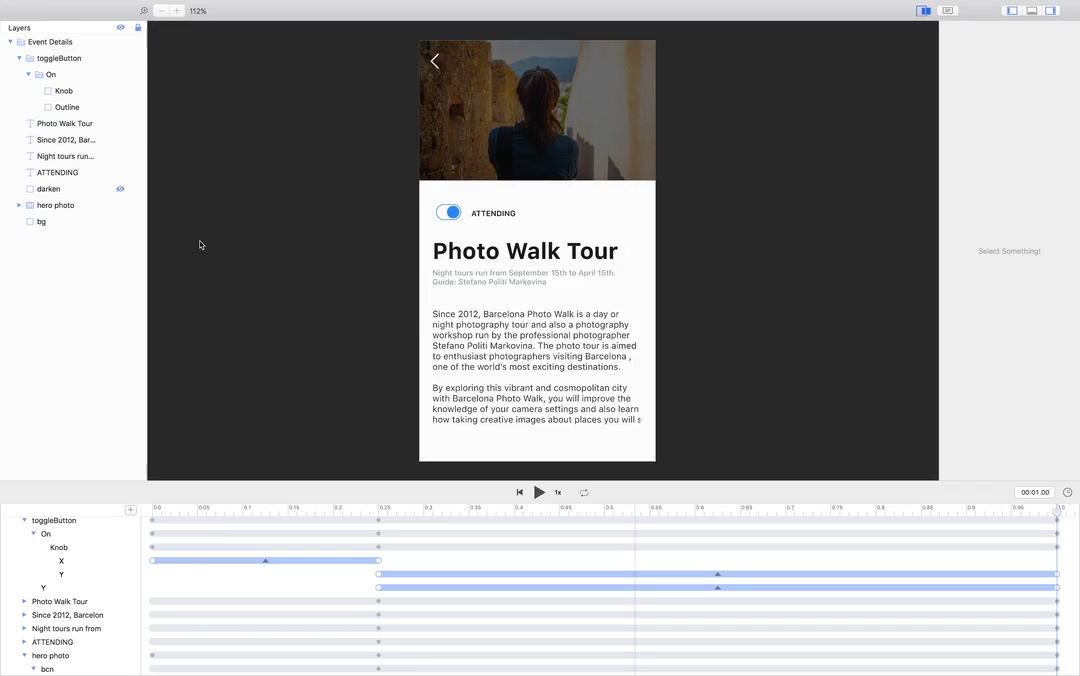Click the On folder icon in Layers

coord(39,74)
